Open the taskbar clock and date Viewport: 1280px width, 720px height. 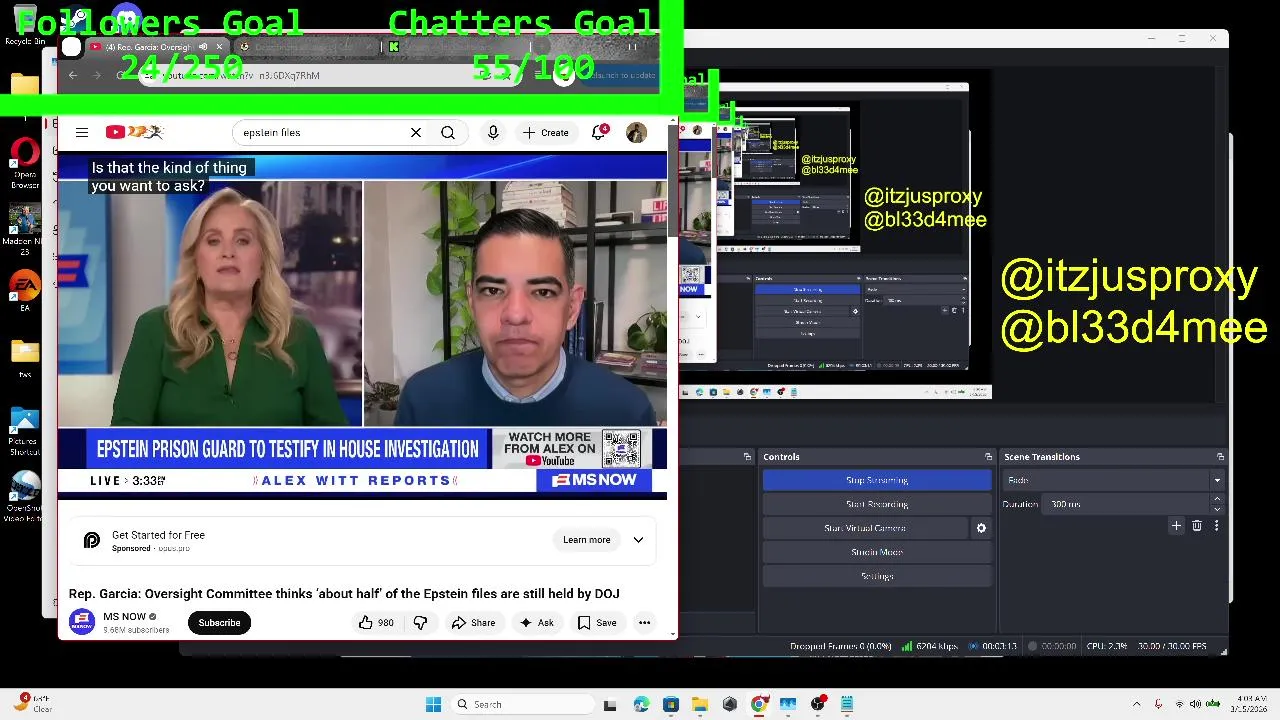click(1249, 704)
